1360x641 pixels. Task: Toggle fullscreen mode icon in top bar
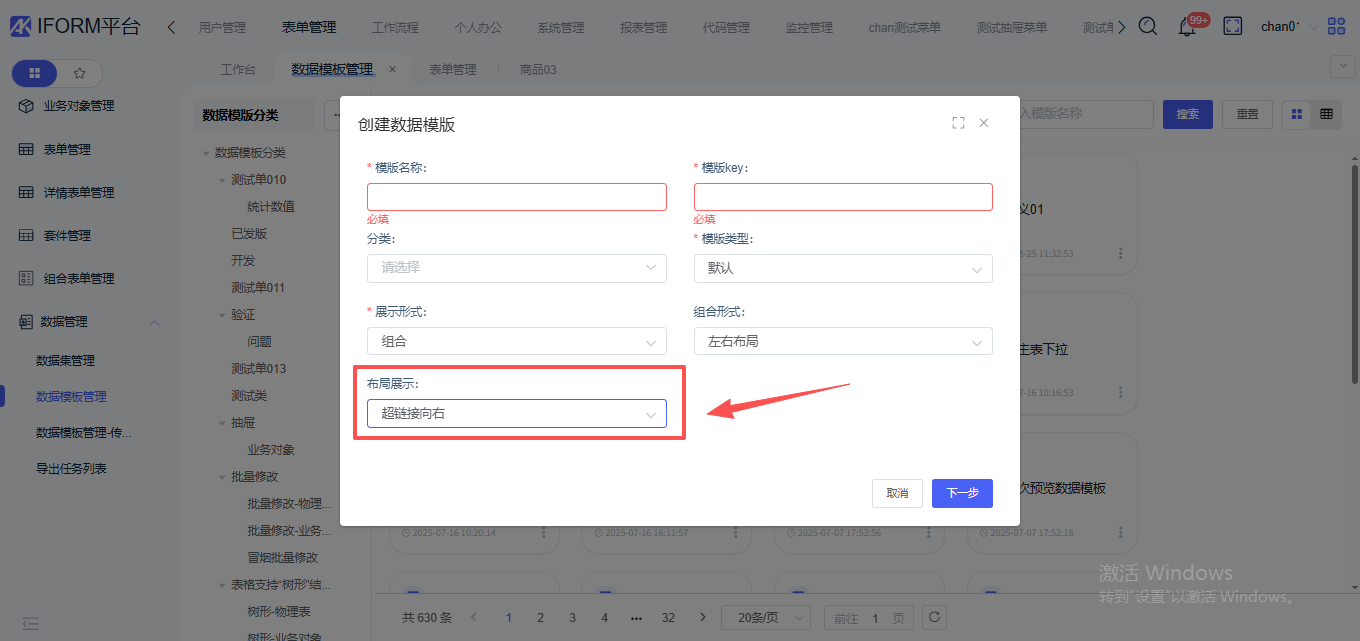pyautogui.click(x=1233, y=27)
